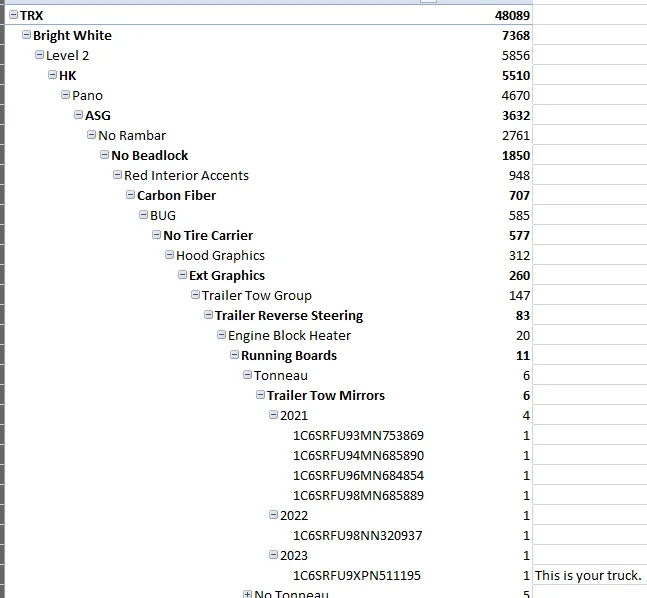Screen dimensions: 647x598
Task: Click the 'This is your truck.' cell
Action: [x=588, y=575]
